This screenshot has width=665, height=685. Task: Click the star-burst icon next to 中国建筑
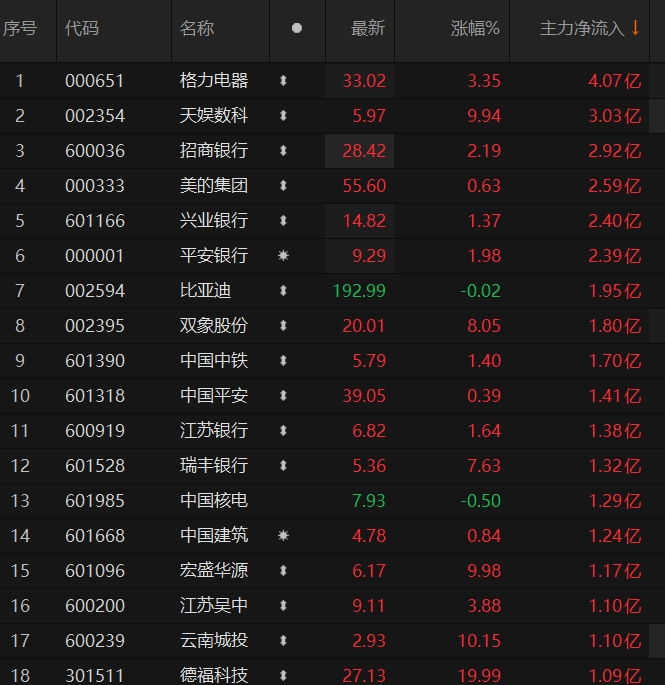283,536
